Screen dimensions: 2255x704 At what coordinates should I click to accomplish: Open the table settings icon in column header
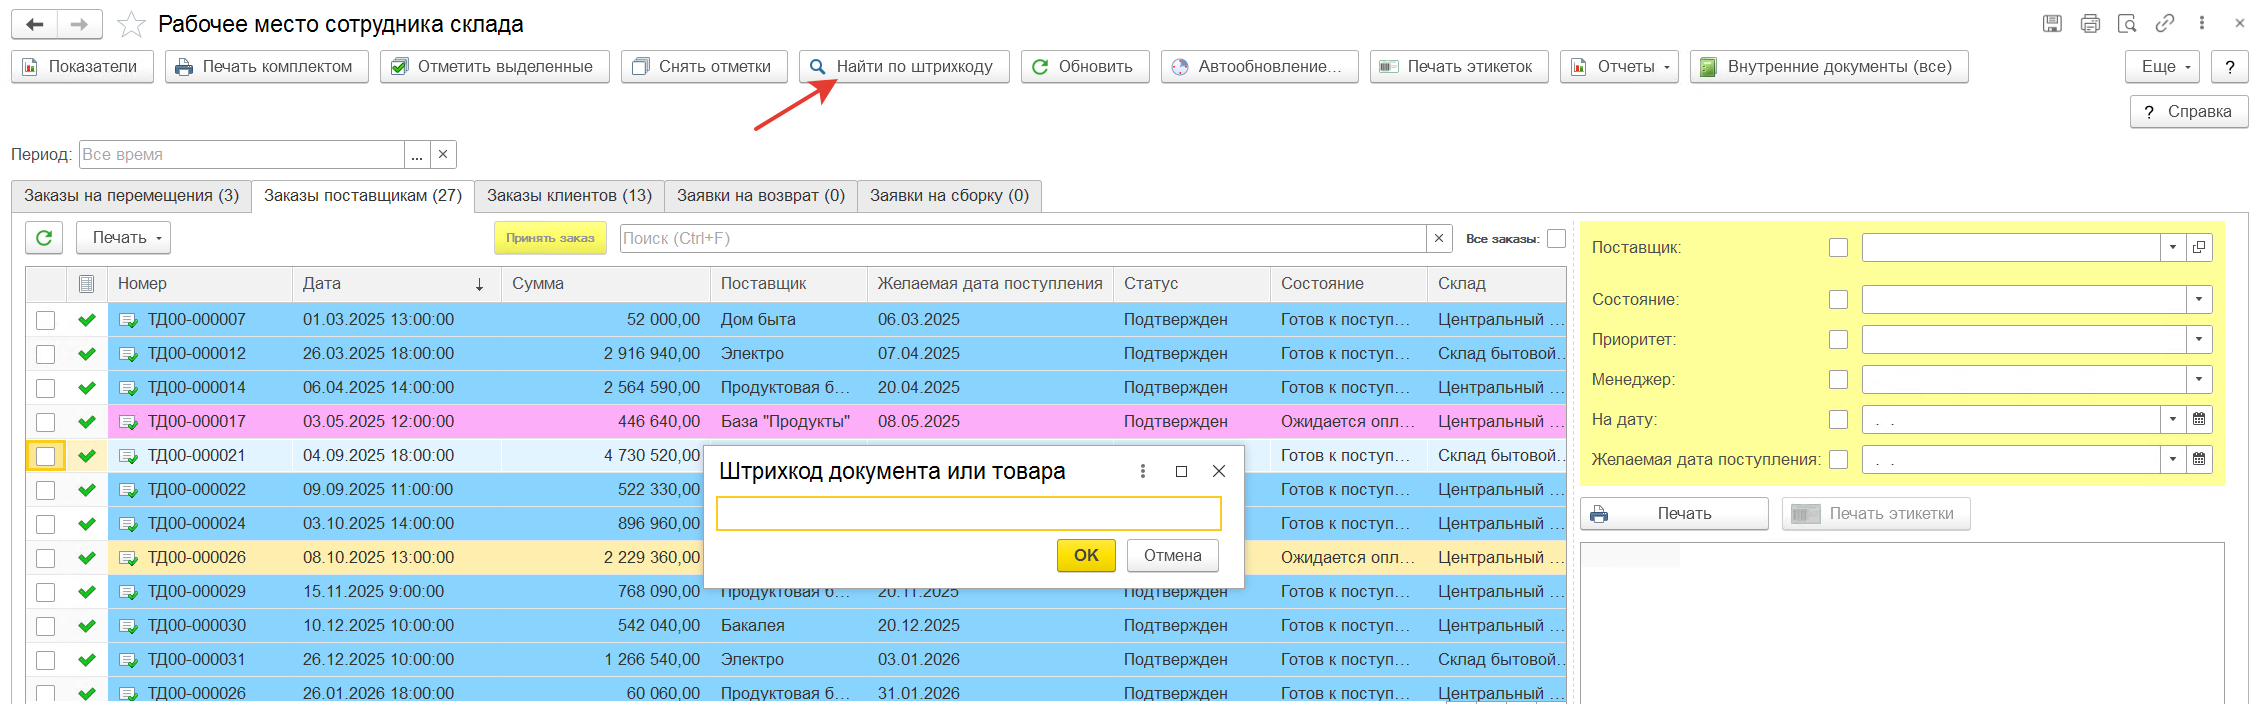coord(87,284)
